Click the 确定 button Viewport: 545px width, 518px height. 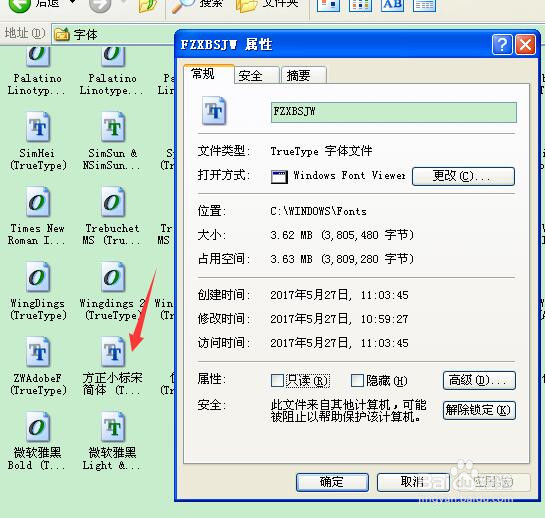pyautogui.click(x=332, y=482)
